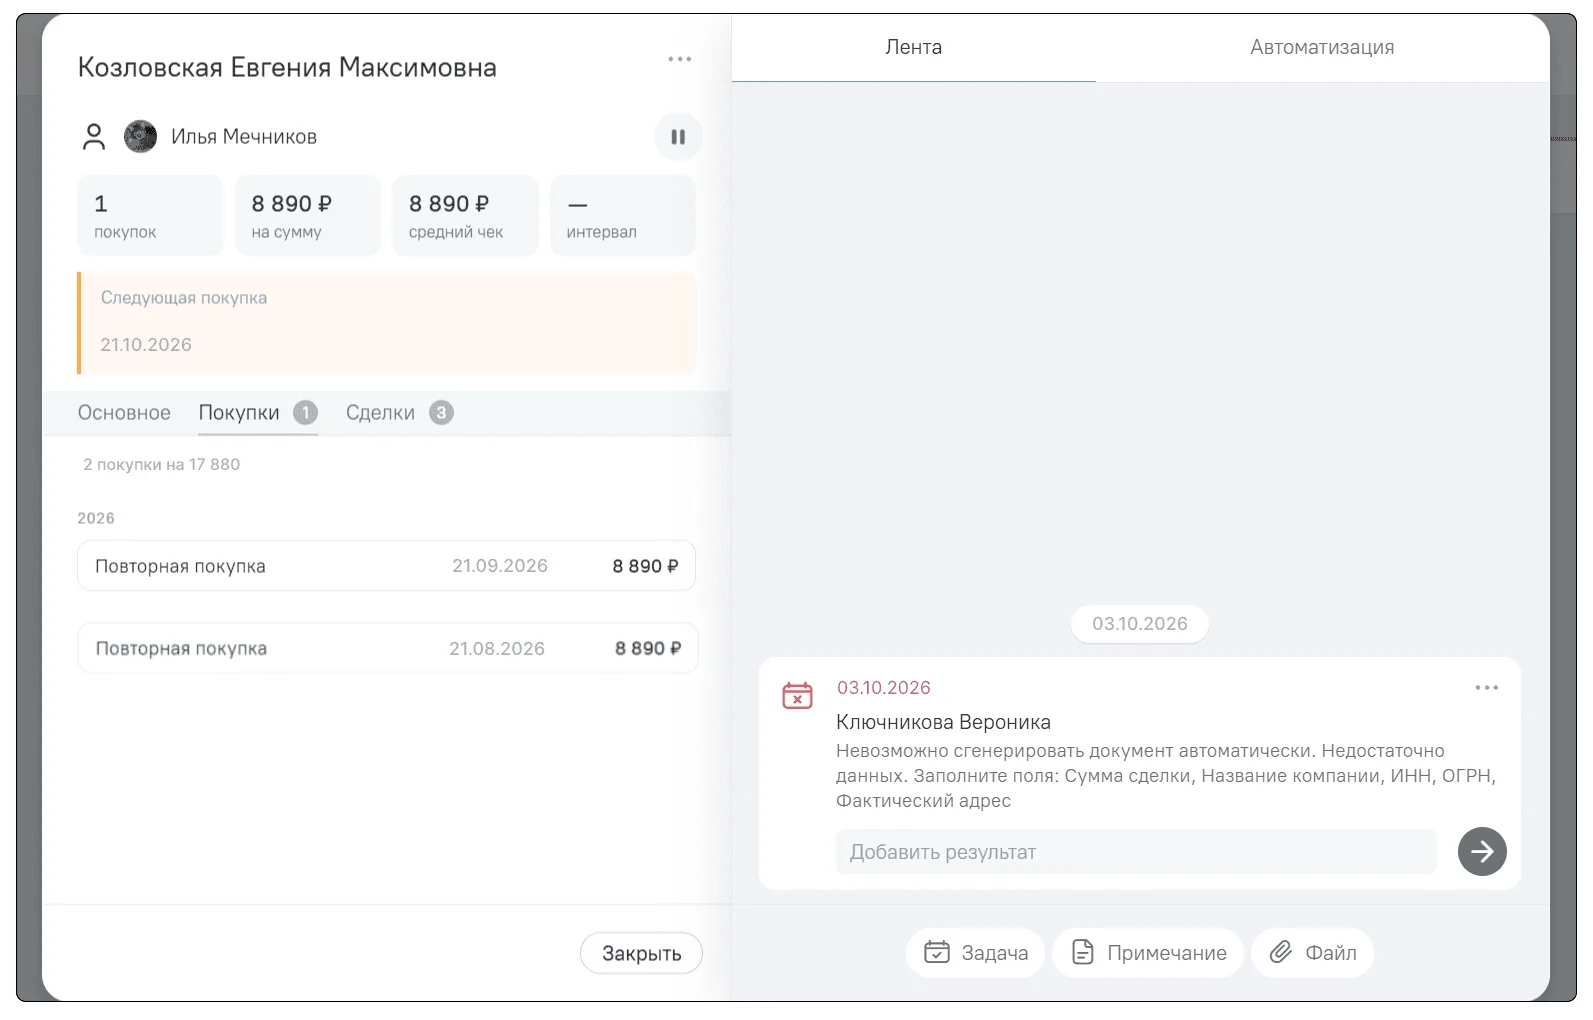Image resolution: width=1593 pixels, height=1020 pixels.
Task: Click the 2026 year heading in purchases
Action: click(x=96, y=518)
